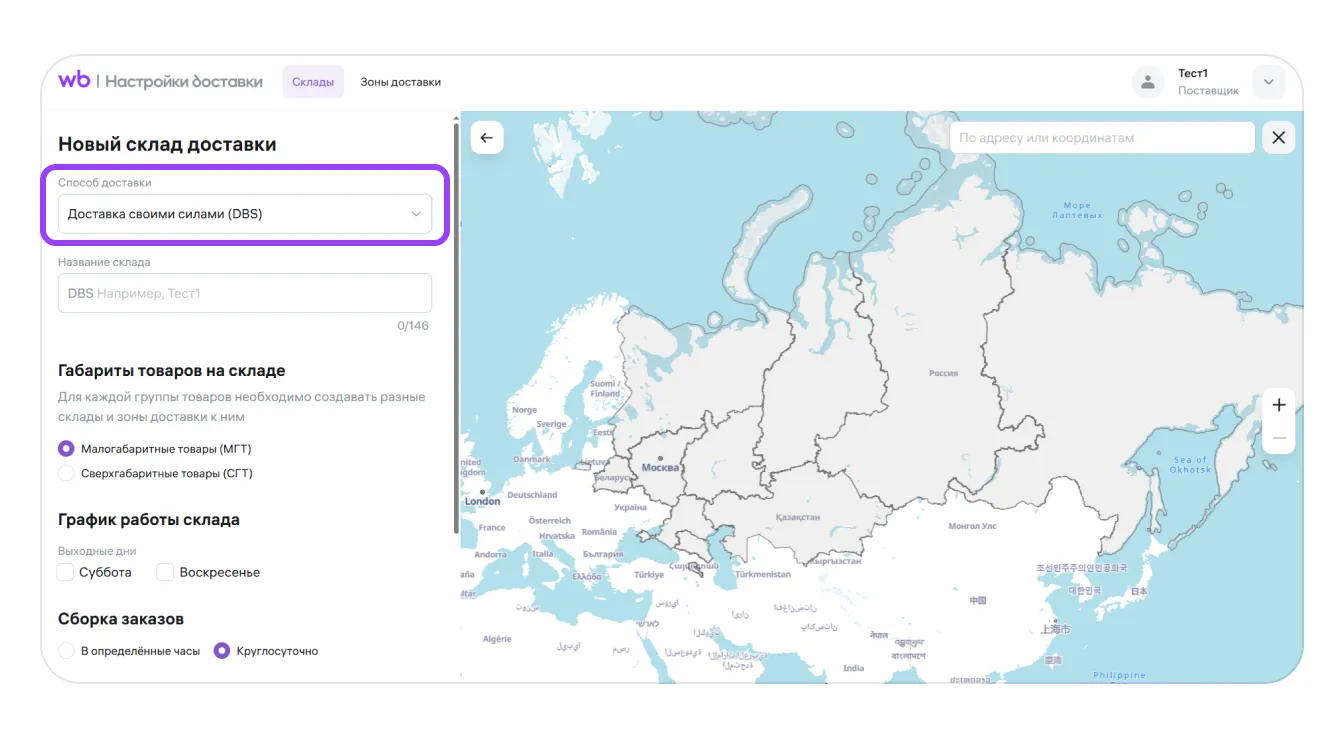1344x738 pixels.
Task: Zoom out the map with minus
Action: tap(1278, 438)
